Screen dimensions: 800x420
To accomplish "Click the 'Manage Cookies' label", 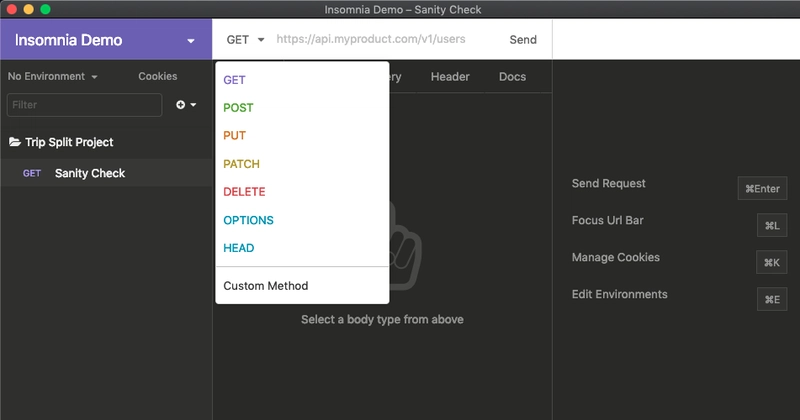I will coord(615,257).
